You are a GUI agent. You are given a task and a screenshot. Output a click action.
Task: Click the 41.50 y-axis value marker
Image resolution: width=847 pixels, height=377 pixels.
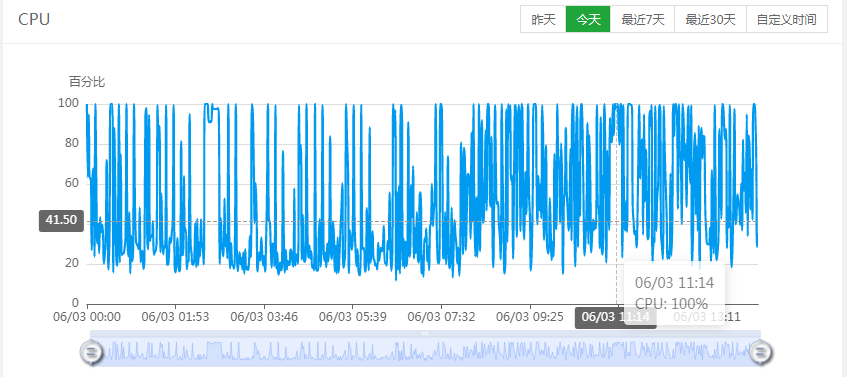click(x=61, y=220)
